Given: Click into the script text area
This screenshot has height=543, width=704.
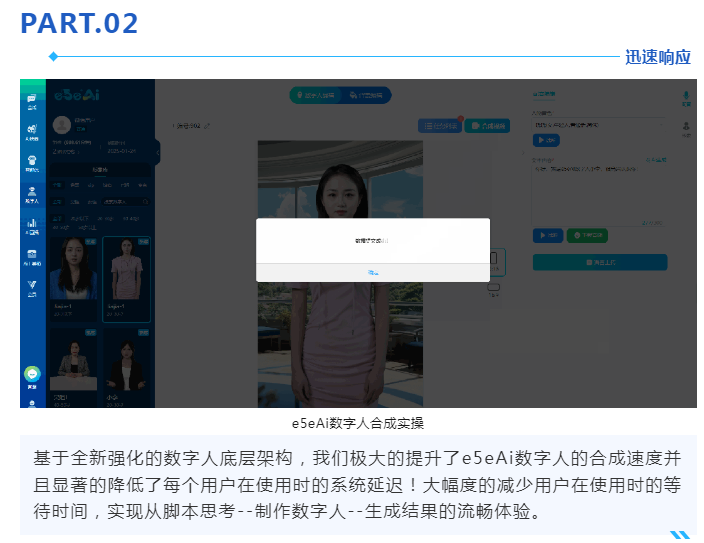Looking at the screenshot, I should click(x=599, y=195).
